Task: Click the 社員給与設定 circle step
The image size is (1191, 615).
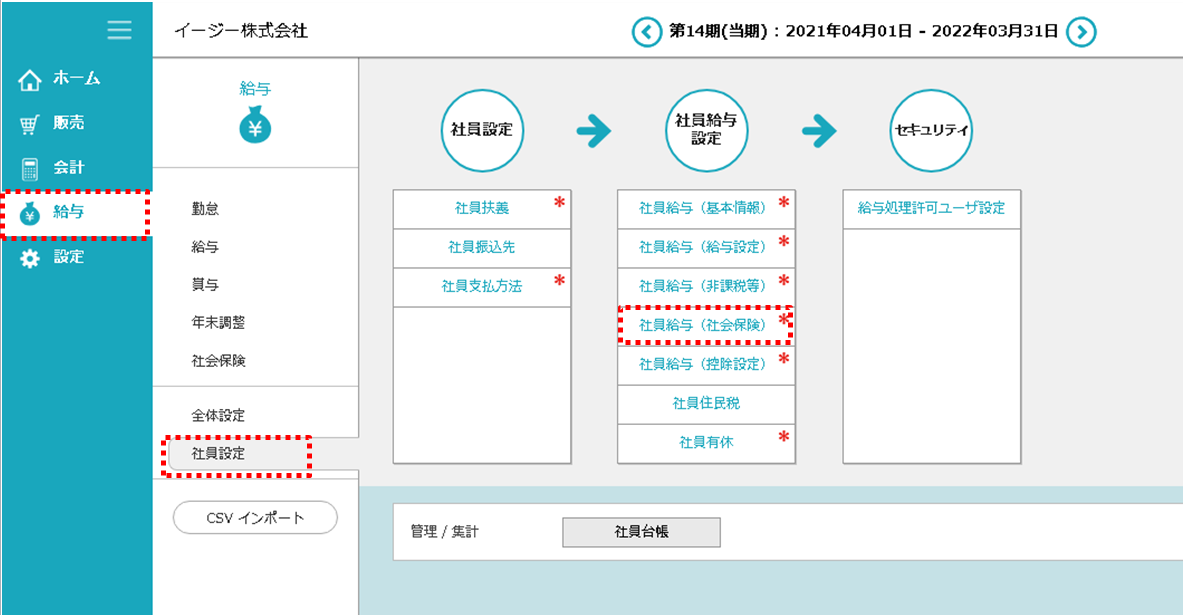Action: (706, 130)
